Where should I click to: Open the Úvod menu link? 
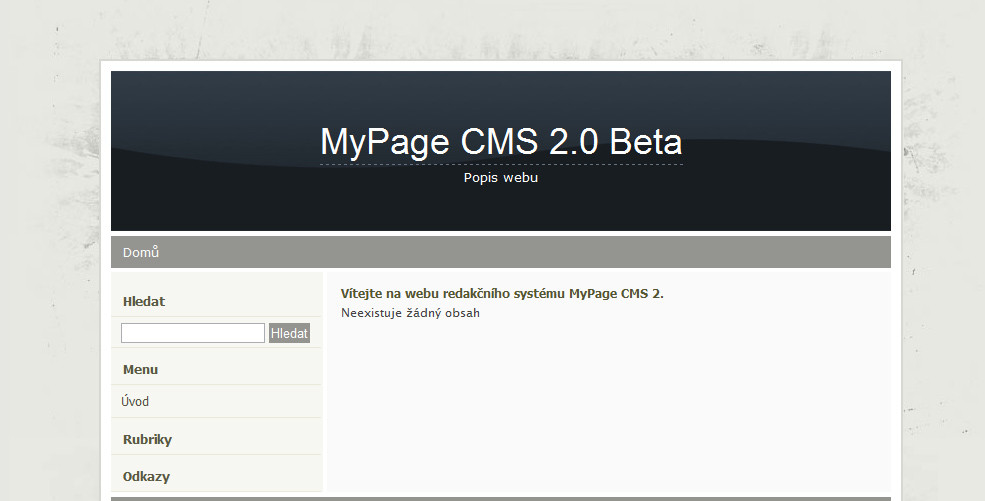coord(135,401)
